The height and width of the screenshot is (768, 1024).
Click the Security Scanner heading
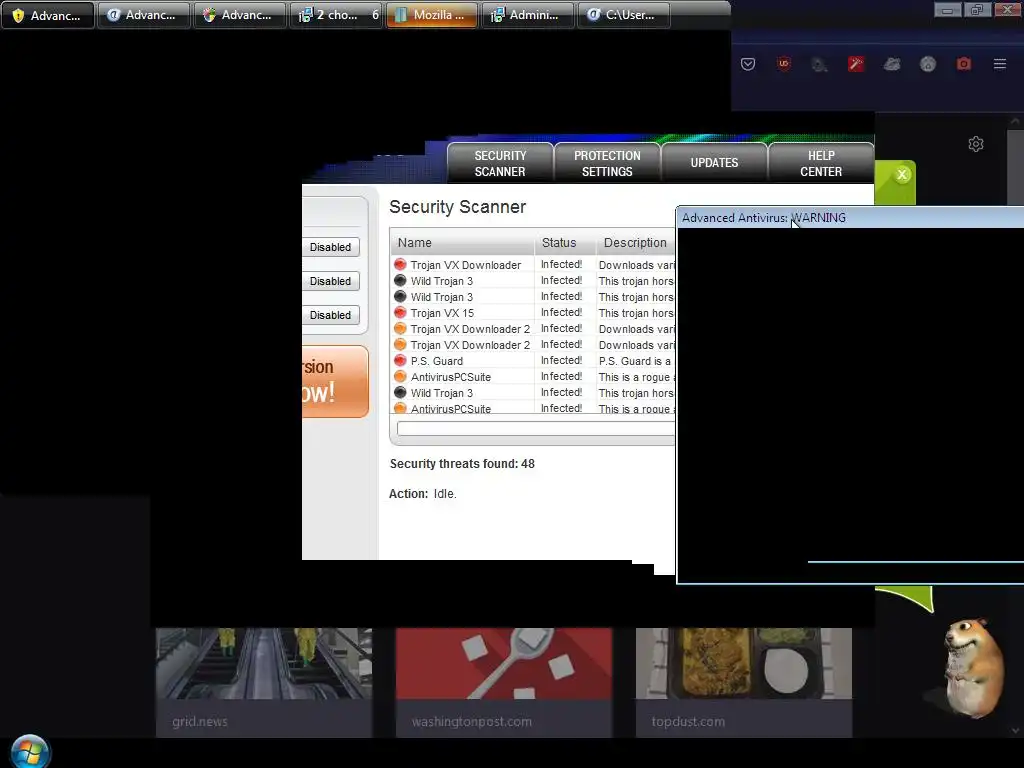pos(458,207)
